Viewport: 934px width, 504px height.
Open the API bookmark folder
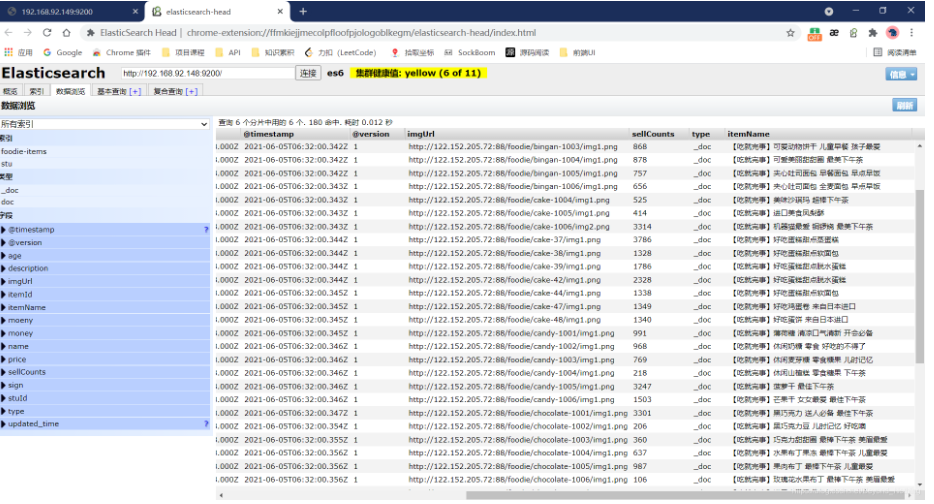228,52
